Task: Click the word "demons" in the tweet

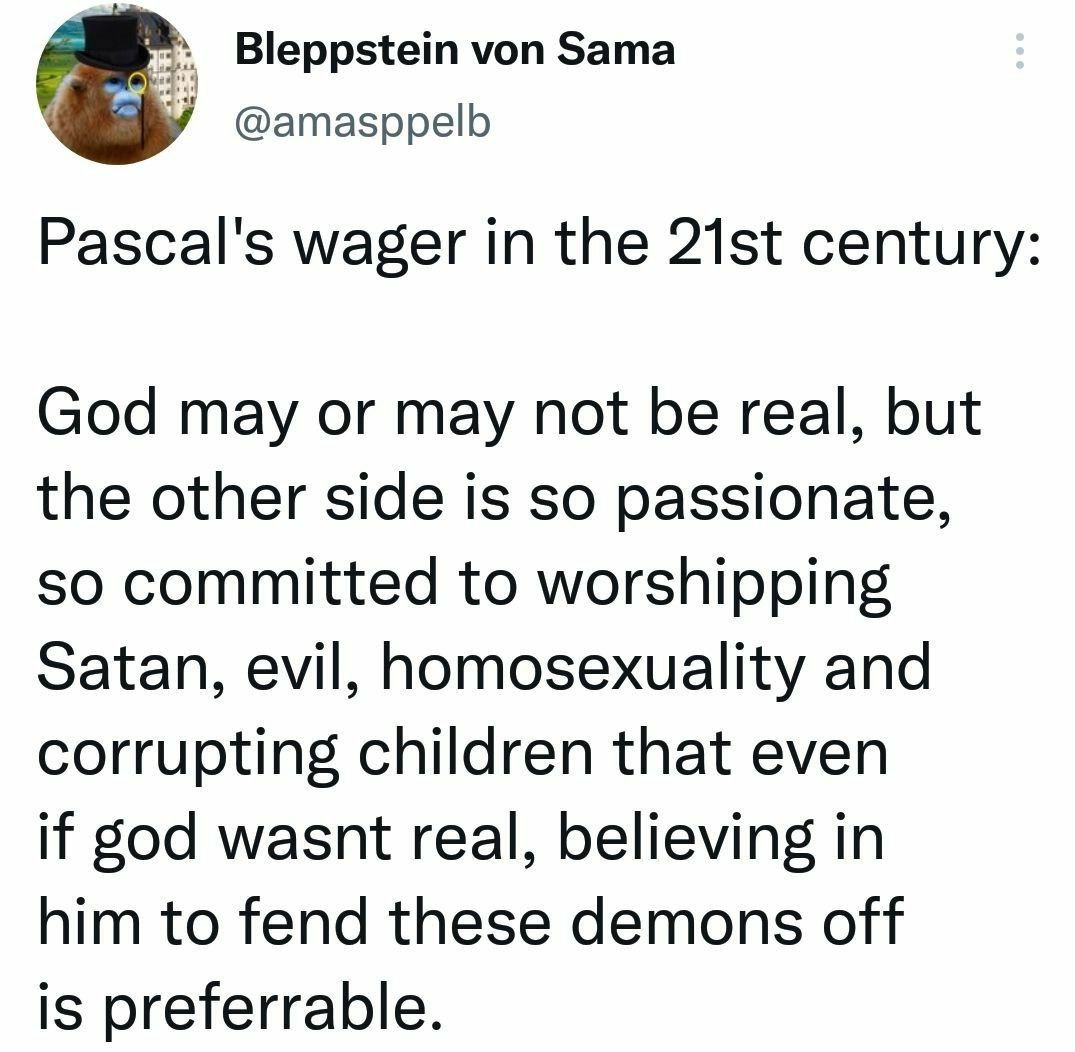Action: tap(680, 922)
